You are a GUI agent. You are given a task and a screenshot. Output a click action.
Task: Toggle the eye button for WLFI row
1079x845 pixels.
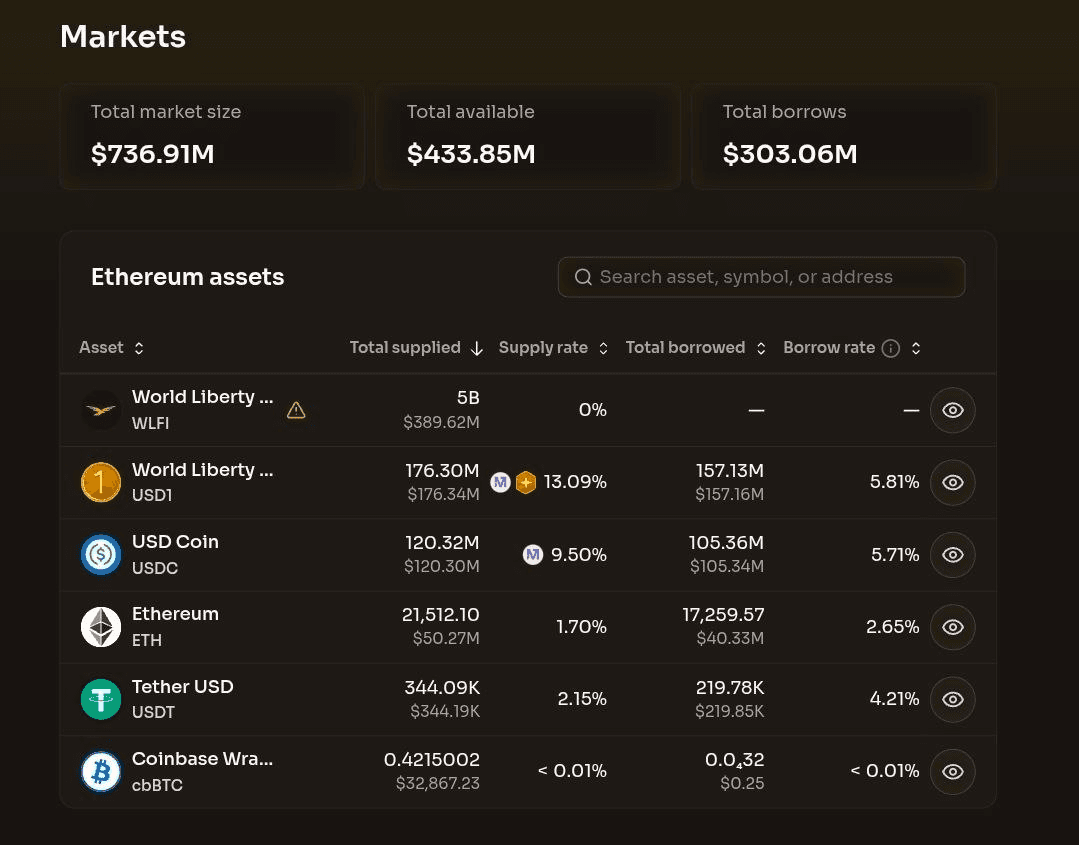pyautogui.click(x=952, y=410)
